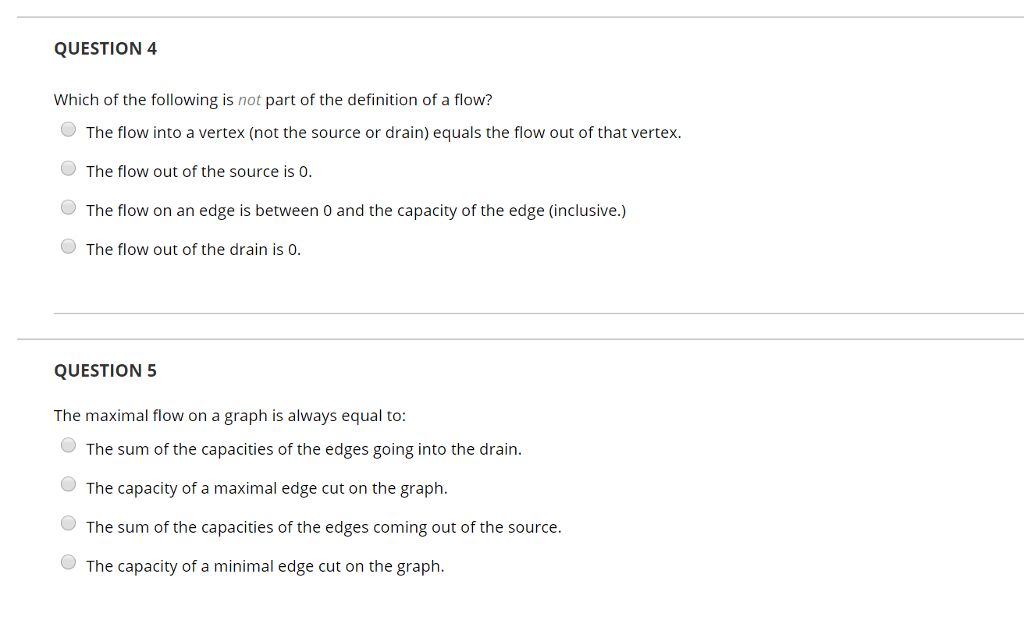Select 'capacities of the edges coming out of the source'
The height and width of the screenshot is (620, 1024).
(x=68, y=522)
